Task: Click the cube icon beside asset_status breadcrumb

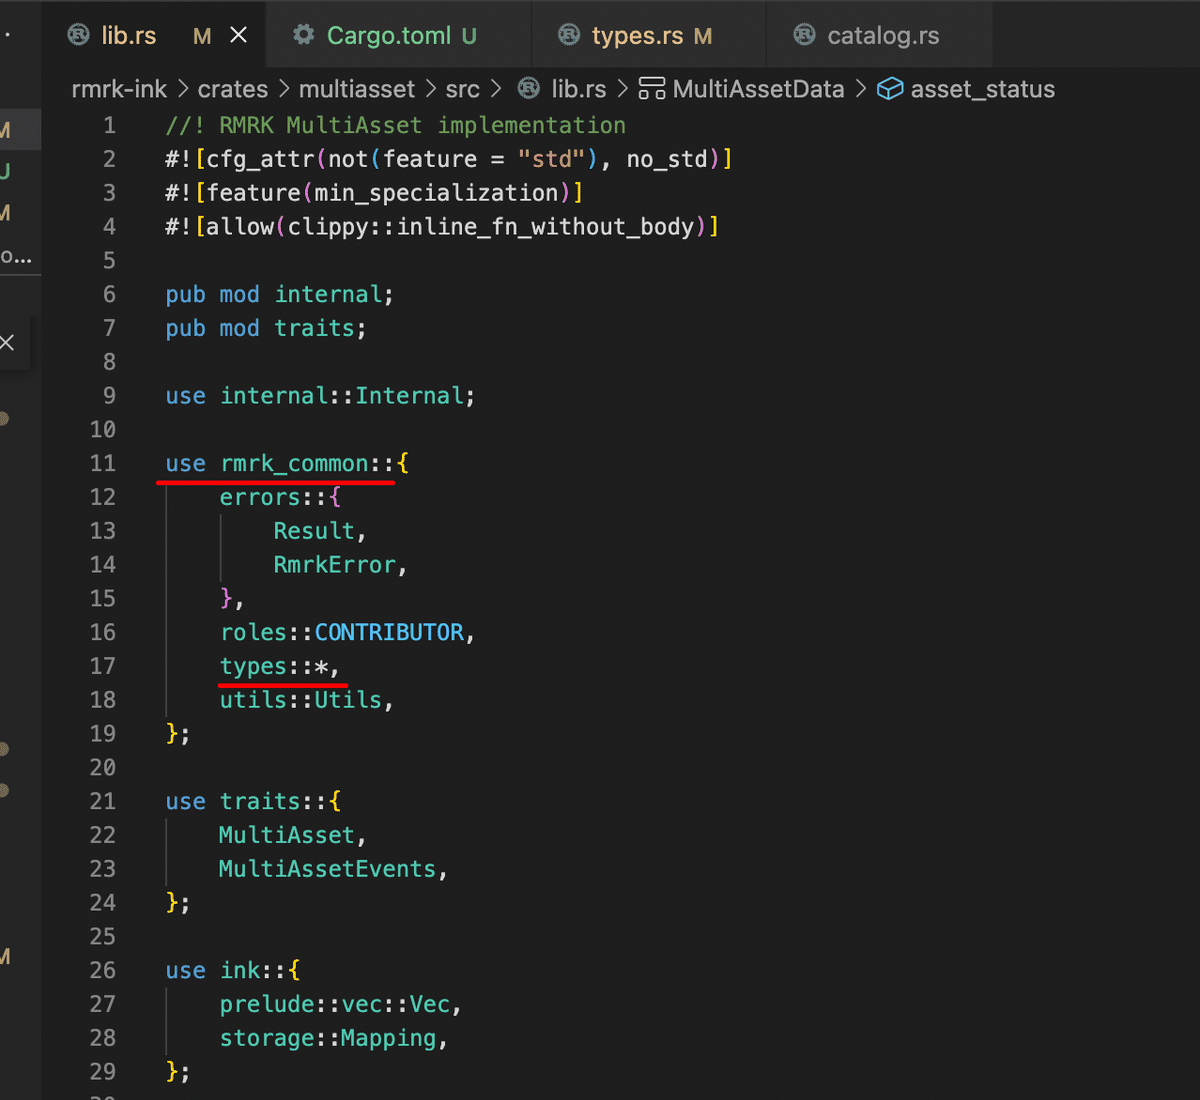Action: tap(890, 89)
